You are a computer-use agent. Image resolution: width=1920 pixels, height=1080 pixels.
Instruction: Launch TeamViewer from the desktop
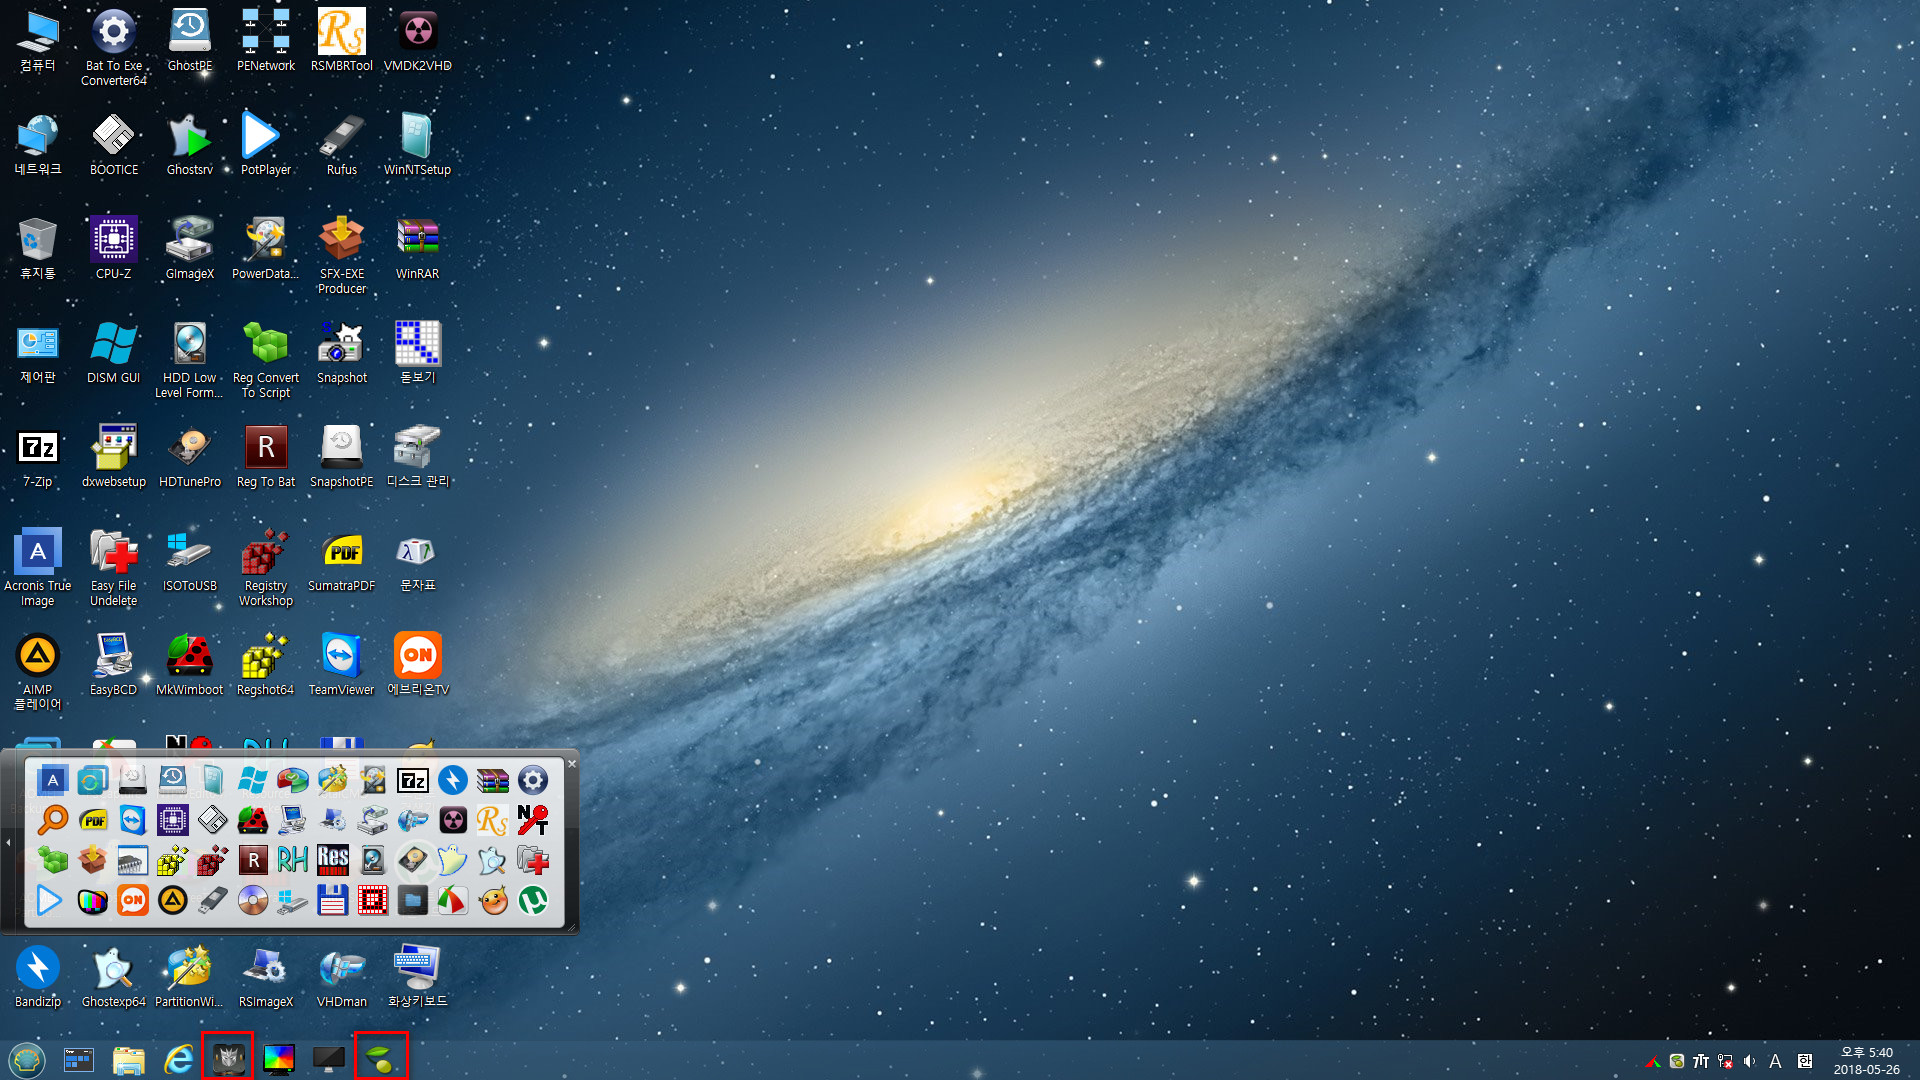coord(342,664)
